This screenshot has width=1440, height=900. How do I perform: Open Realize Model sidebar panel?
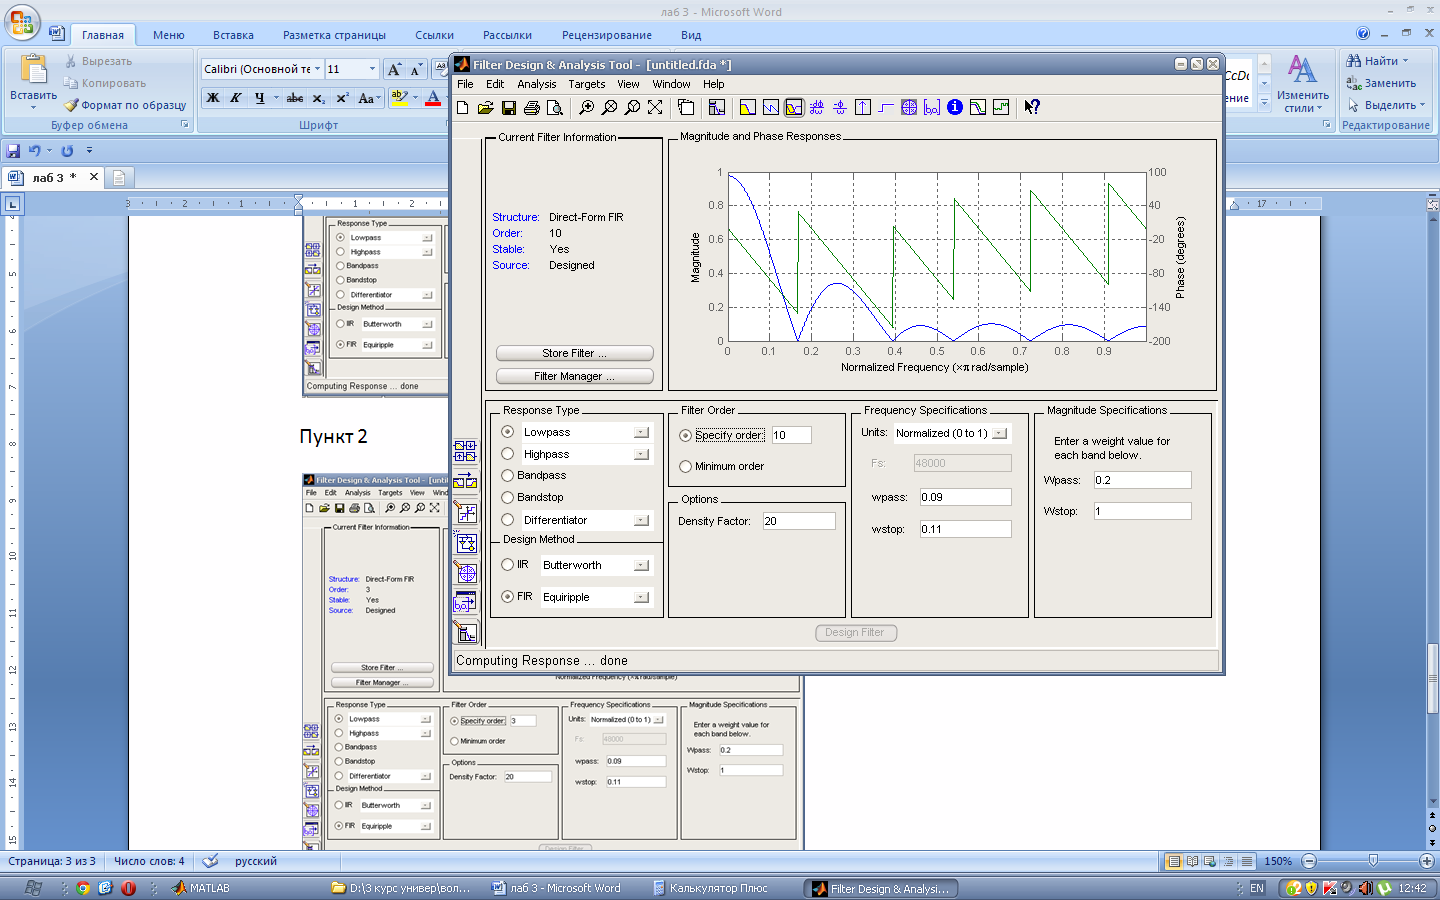coord(465,542)
